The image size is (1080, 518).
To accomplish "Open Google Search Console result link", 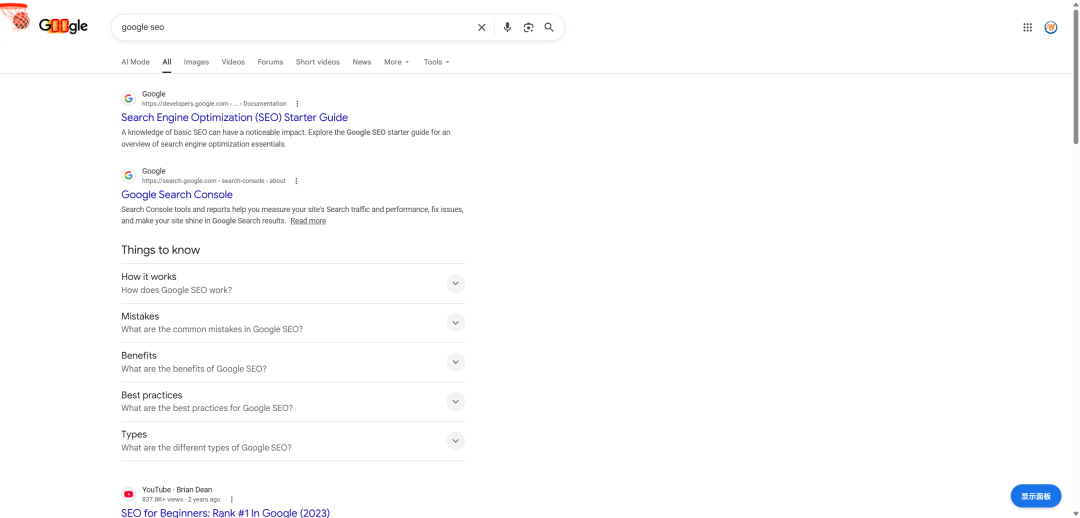I will coord(177,195).
